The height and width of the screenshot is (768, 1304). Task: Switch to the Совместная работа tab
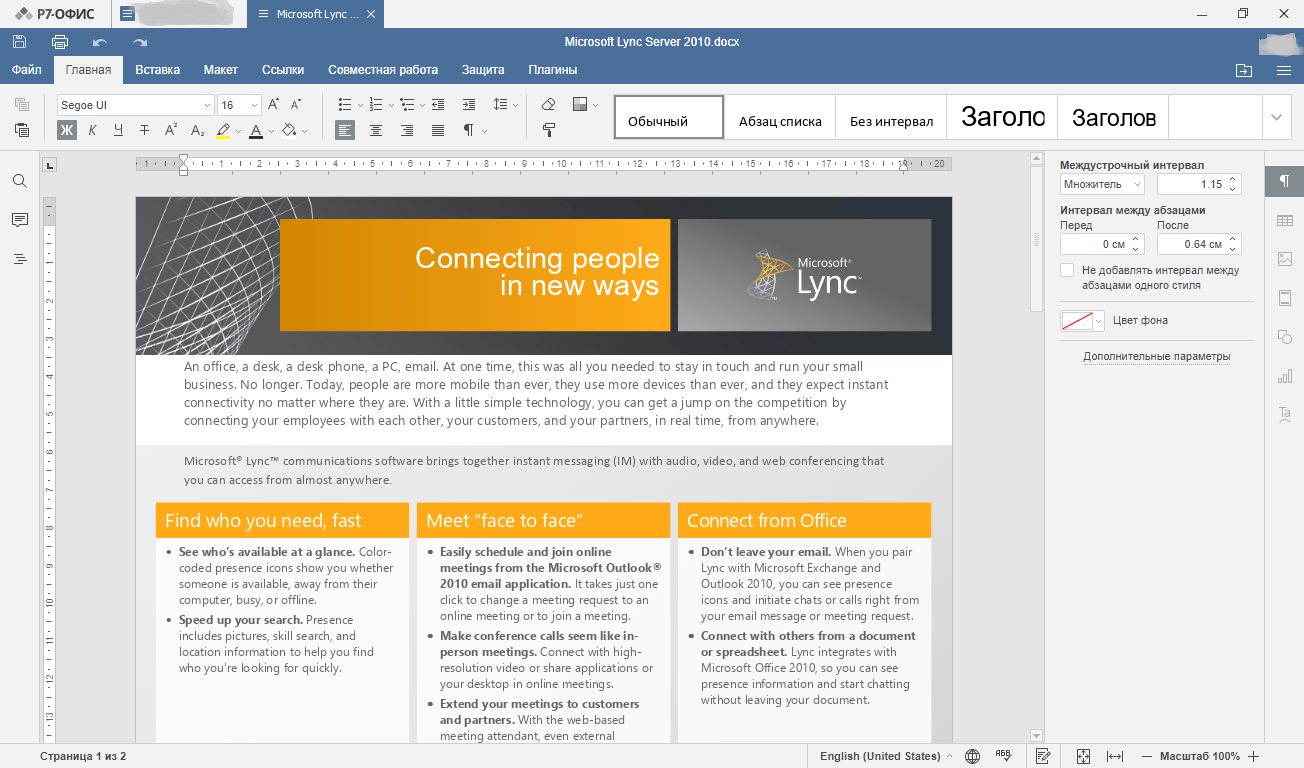coord(383,70)
